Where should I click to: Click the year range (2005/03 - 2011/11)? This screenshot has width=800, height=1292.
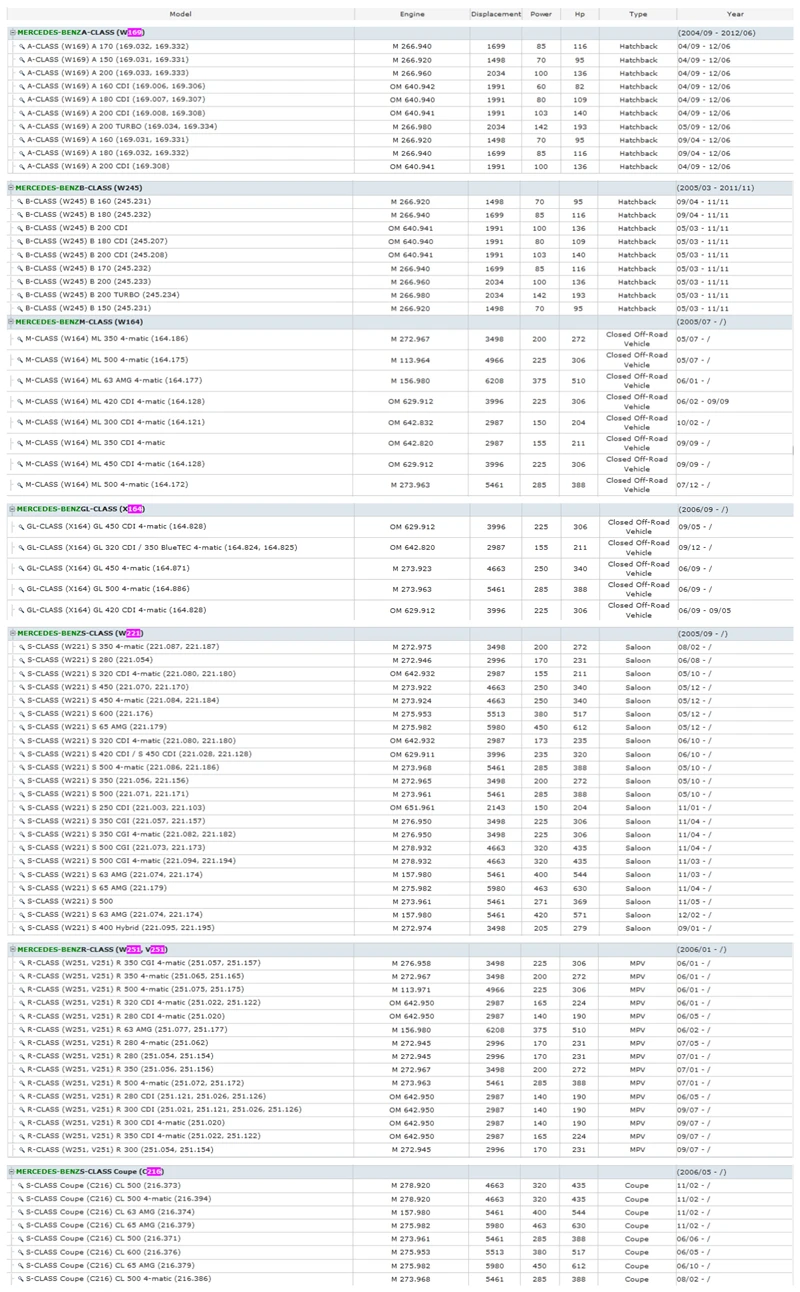716,187
